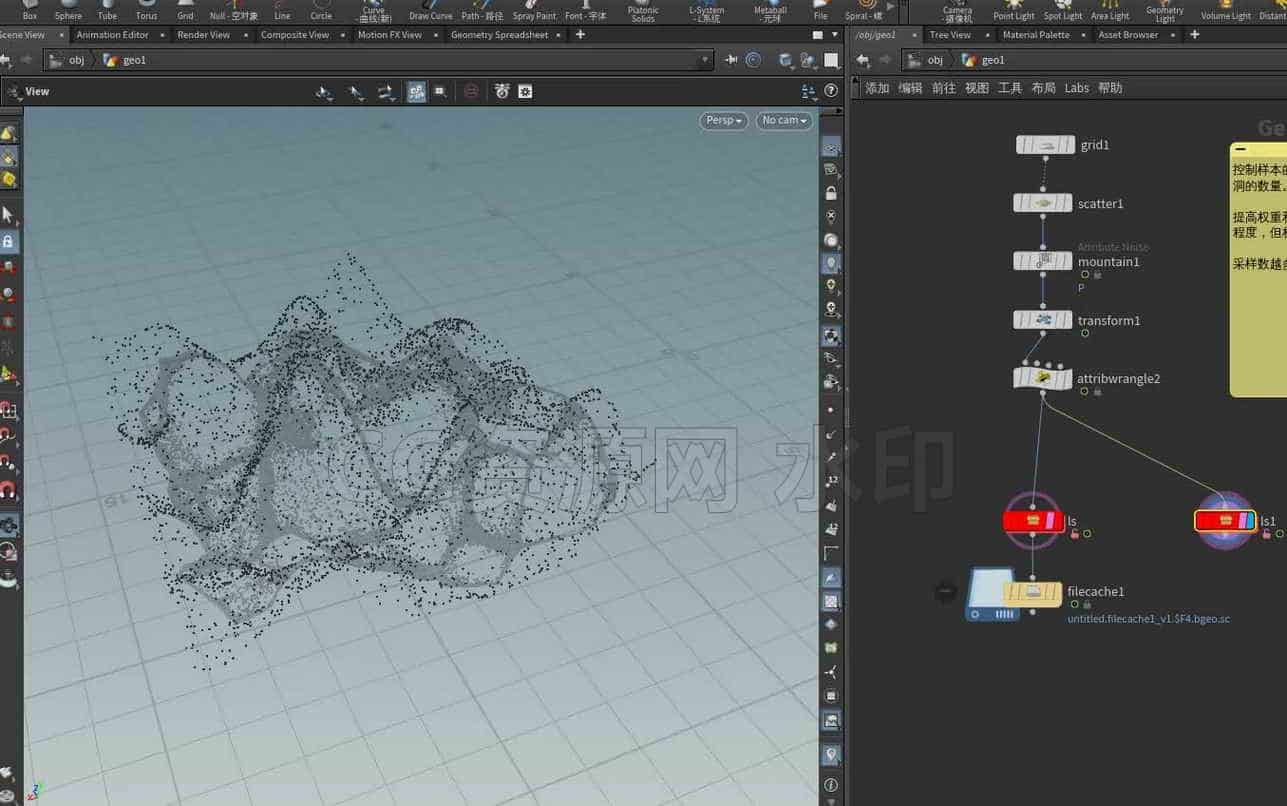1287x806 pixels.
Task: Click the Volume Light shelf tool
Action: (x=1226, y=11)
